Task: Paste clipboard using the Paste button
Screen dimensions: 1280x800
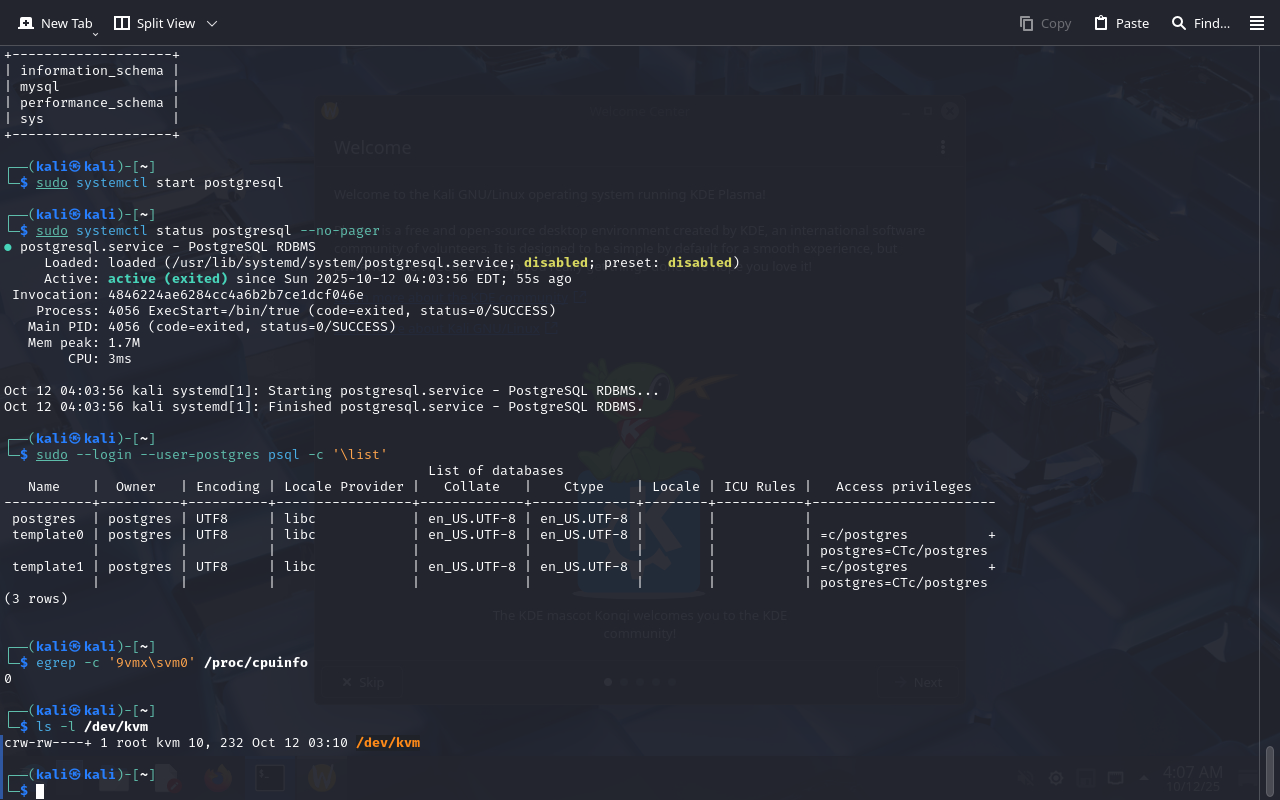Action: 1121,23
